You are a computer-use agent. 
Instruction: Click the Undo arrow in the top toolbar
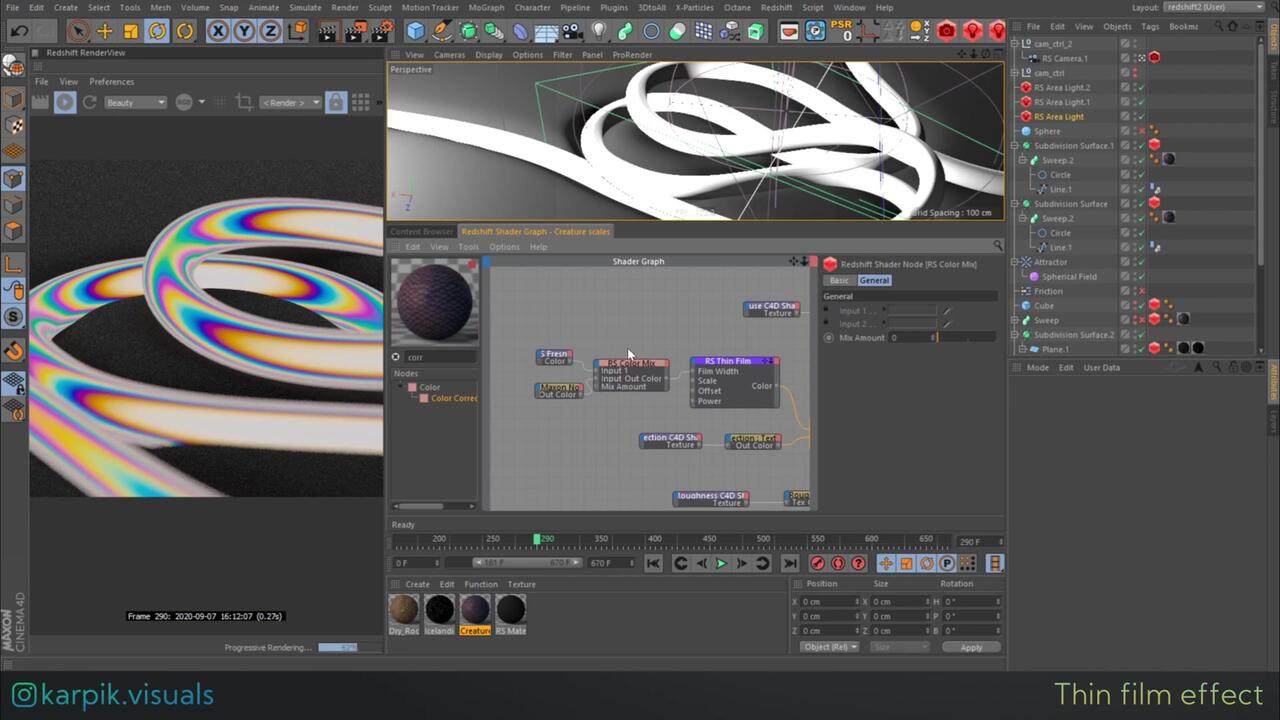pos(19,31)
